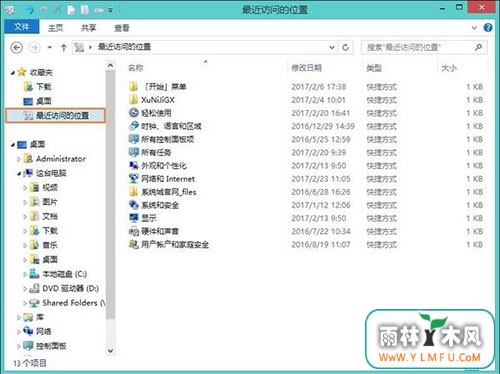Click the 外观和个性化 icon
This screenshot has width=500, height=374.
[133, 165]
